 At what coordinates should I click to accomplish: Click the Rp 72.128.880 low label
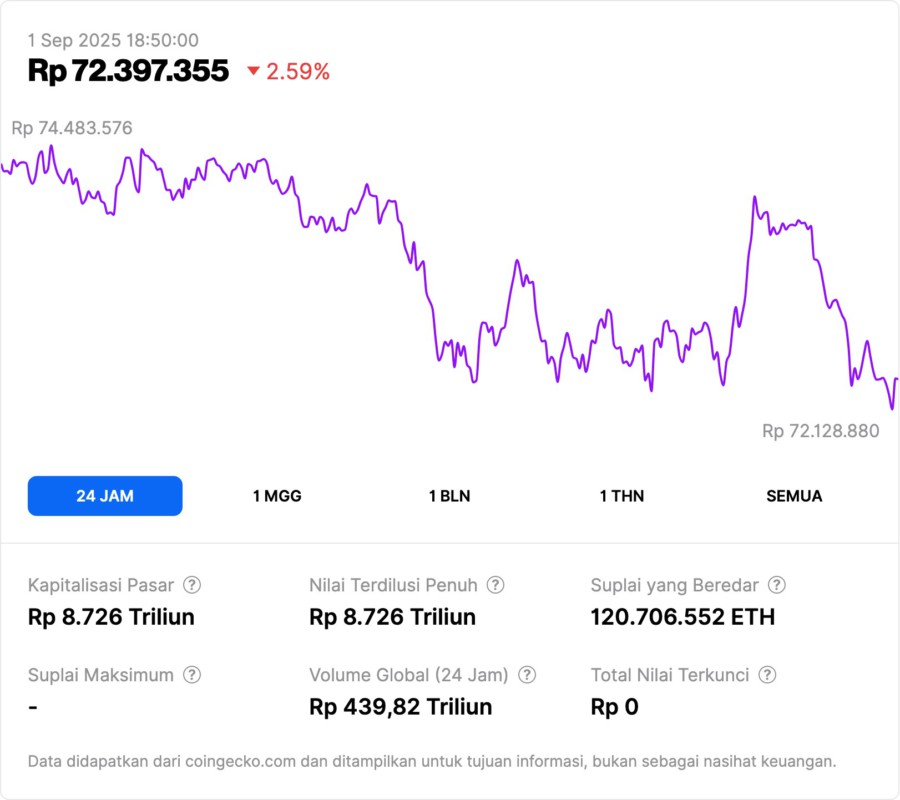(820, 431)
